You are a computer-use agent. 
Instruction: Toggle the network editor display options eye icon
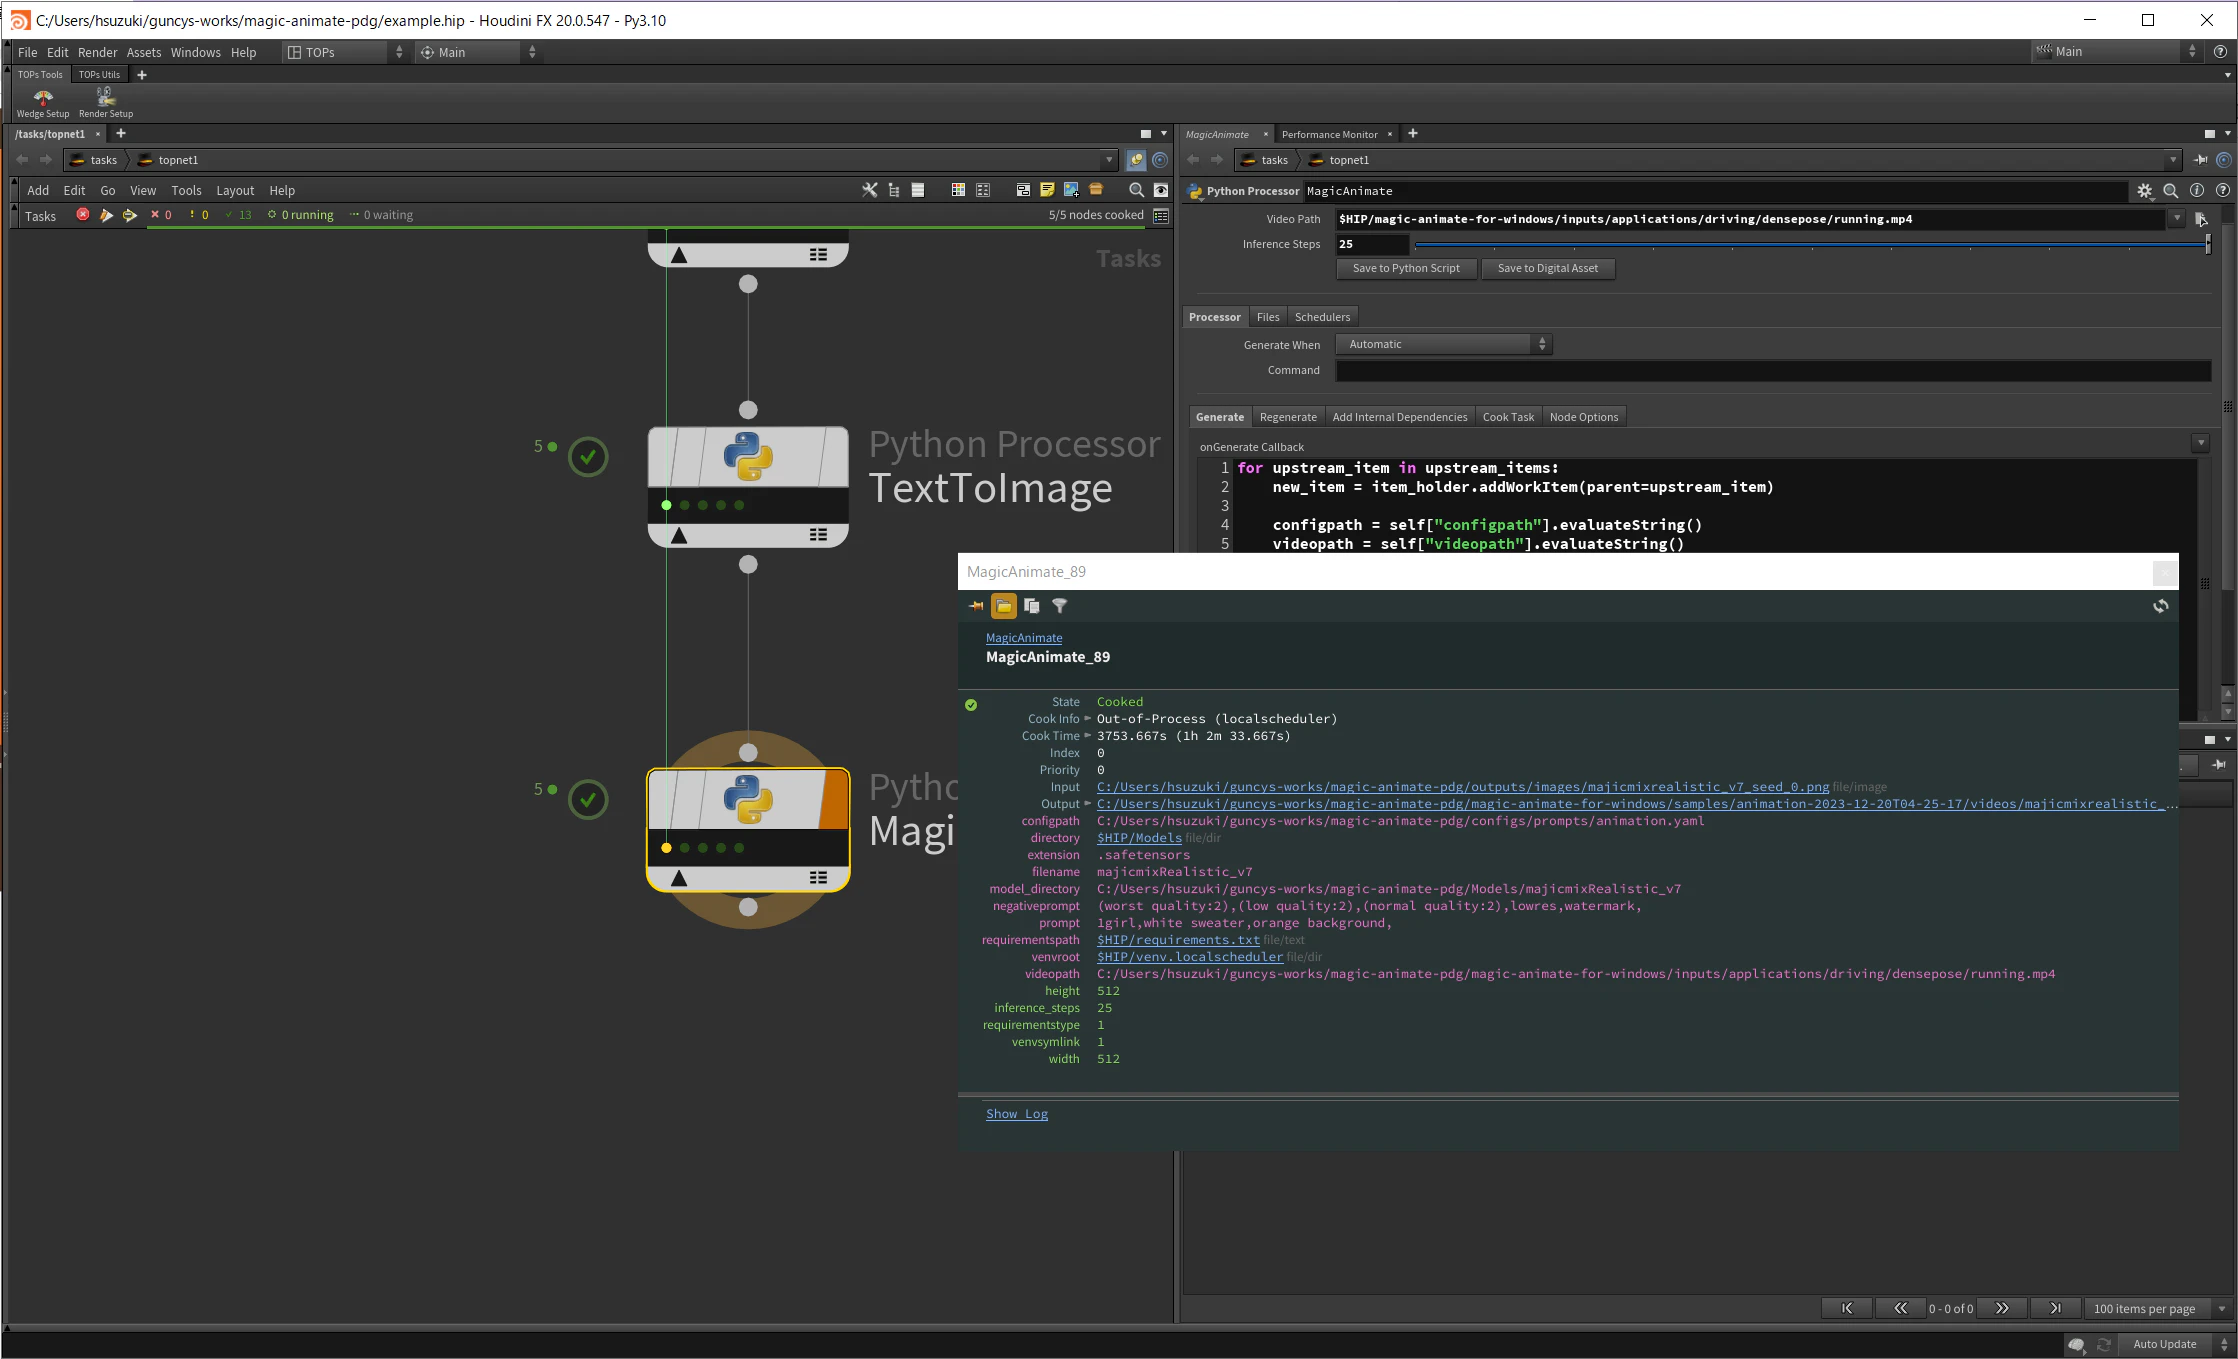click(1160, 190)
